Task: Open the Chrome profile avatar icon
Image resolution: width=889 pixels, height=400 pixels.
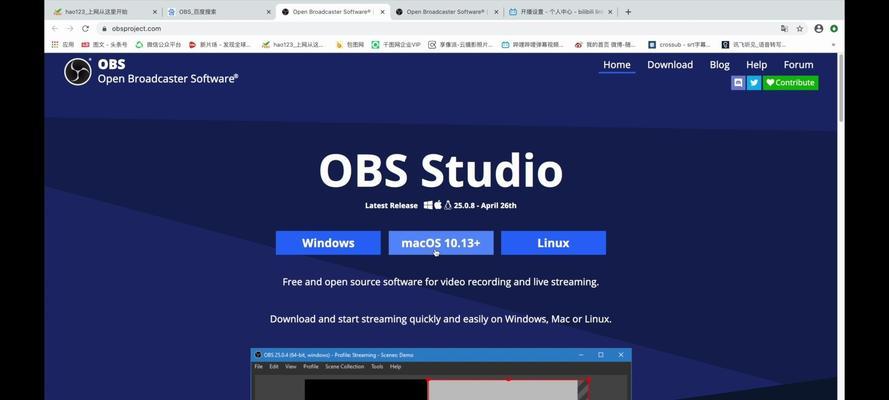Action: click(x=818, y=28)
